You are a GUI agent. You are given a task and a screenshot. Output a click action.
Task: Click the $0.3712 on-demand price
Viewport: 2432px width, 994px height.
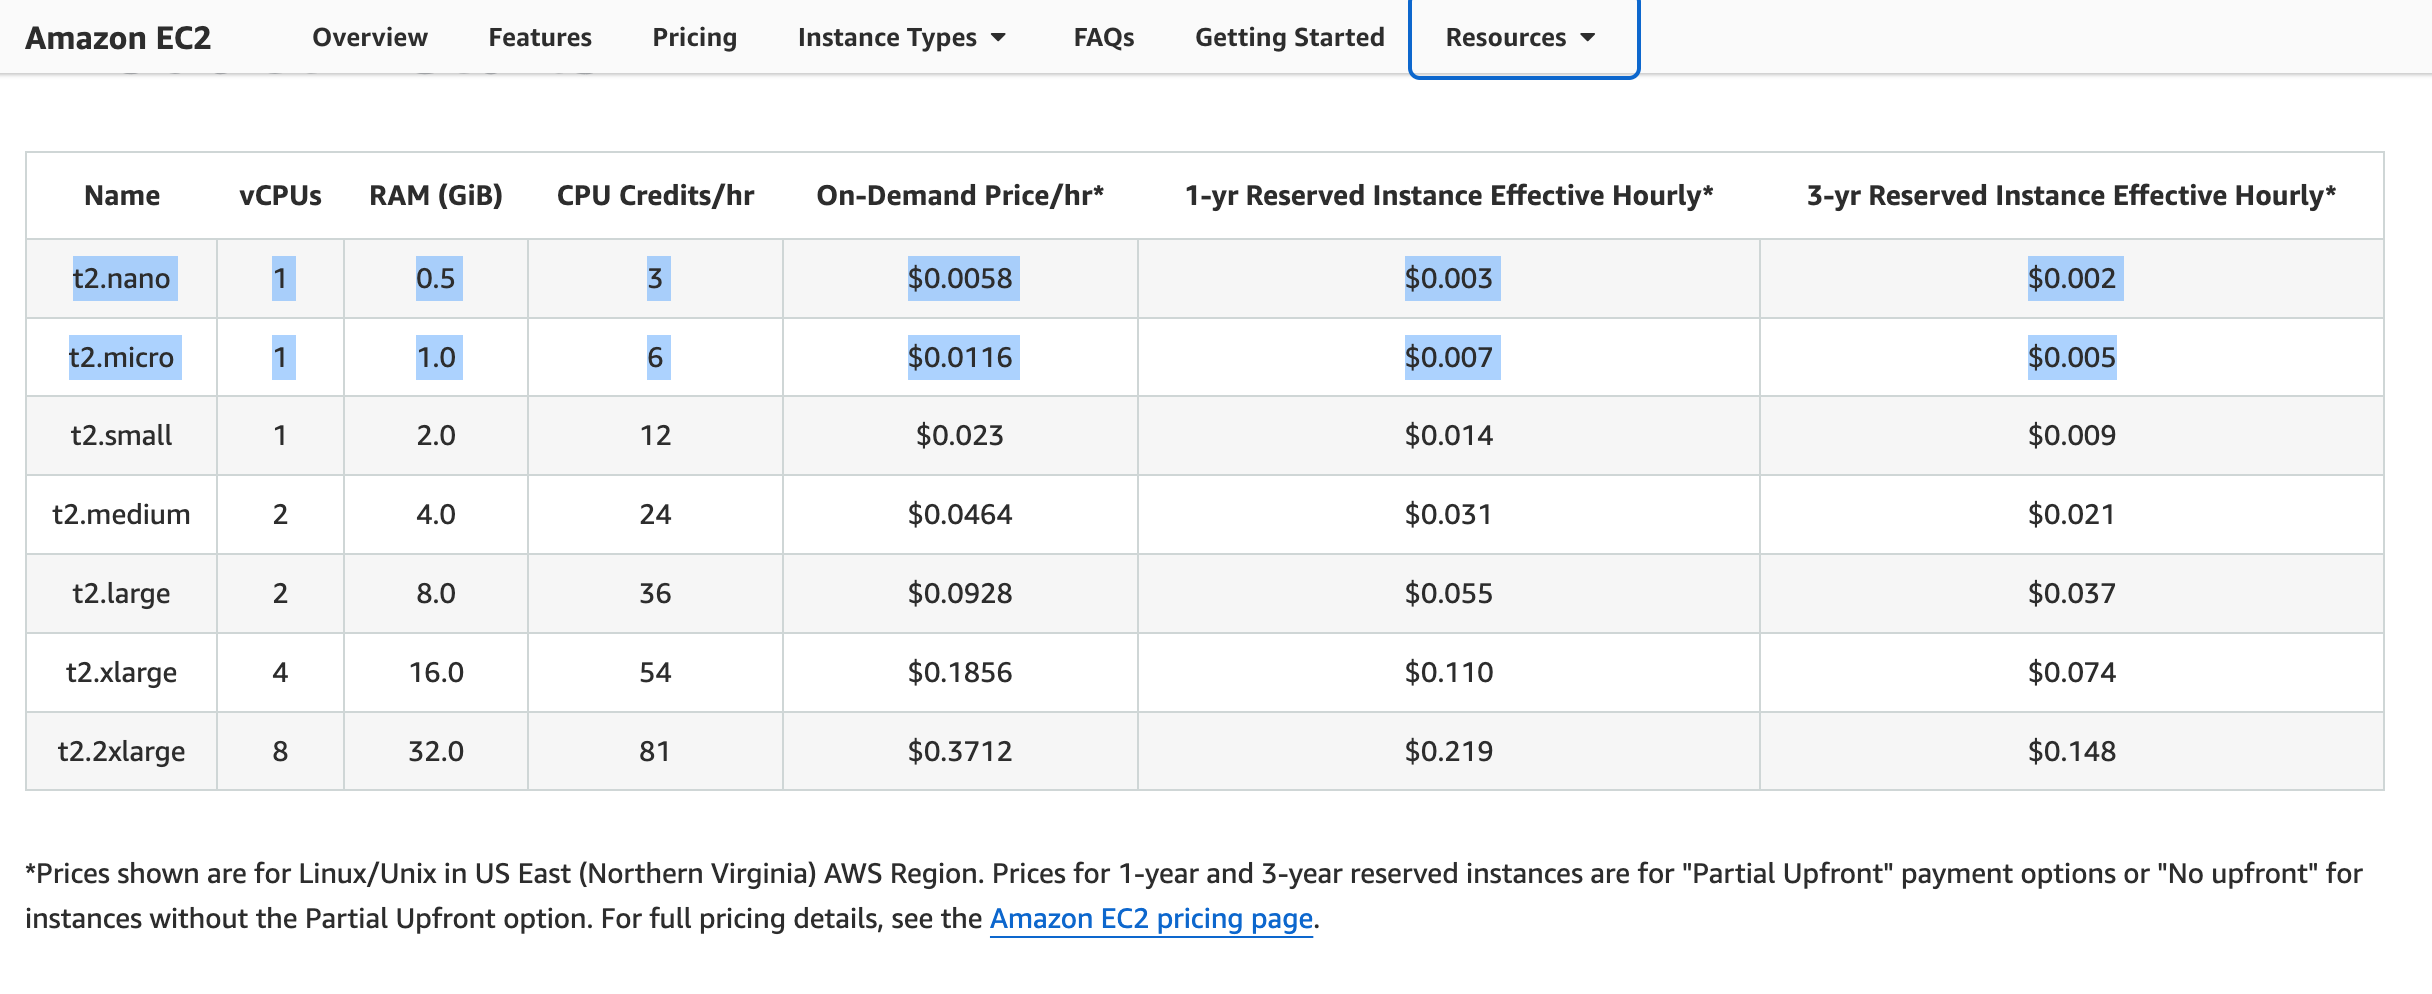[960, 751]
